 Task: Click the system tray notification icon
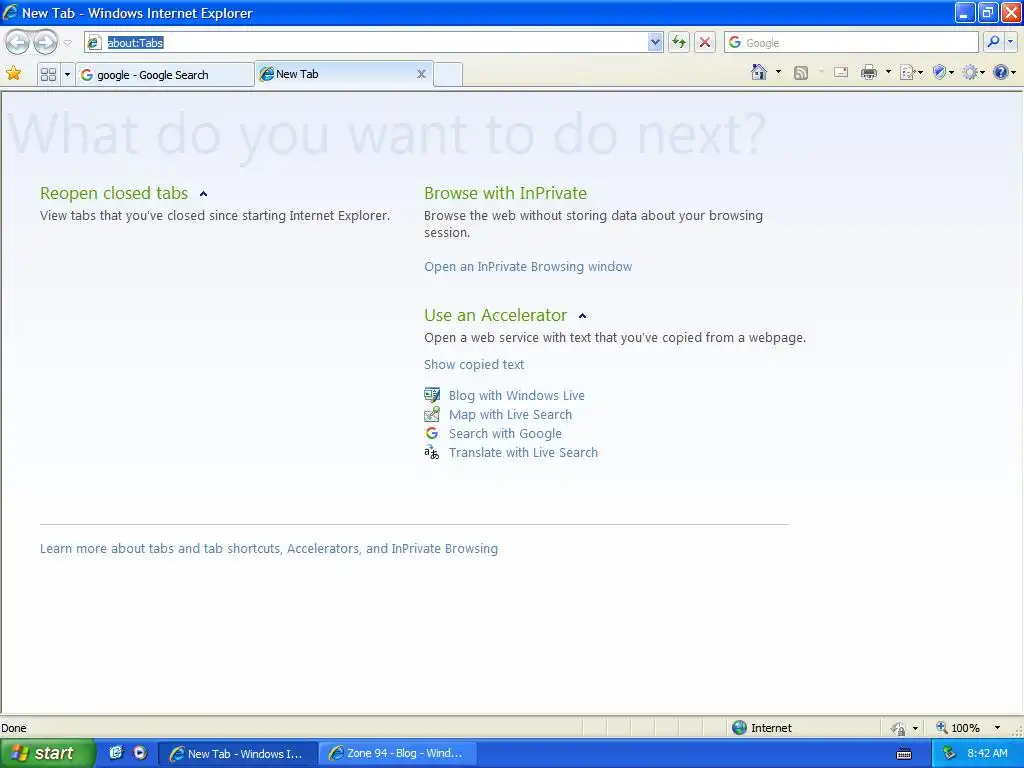[949, 753]
